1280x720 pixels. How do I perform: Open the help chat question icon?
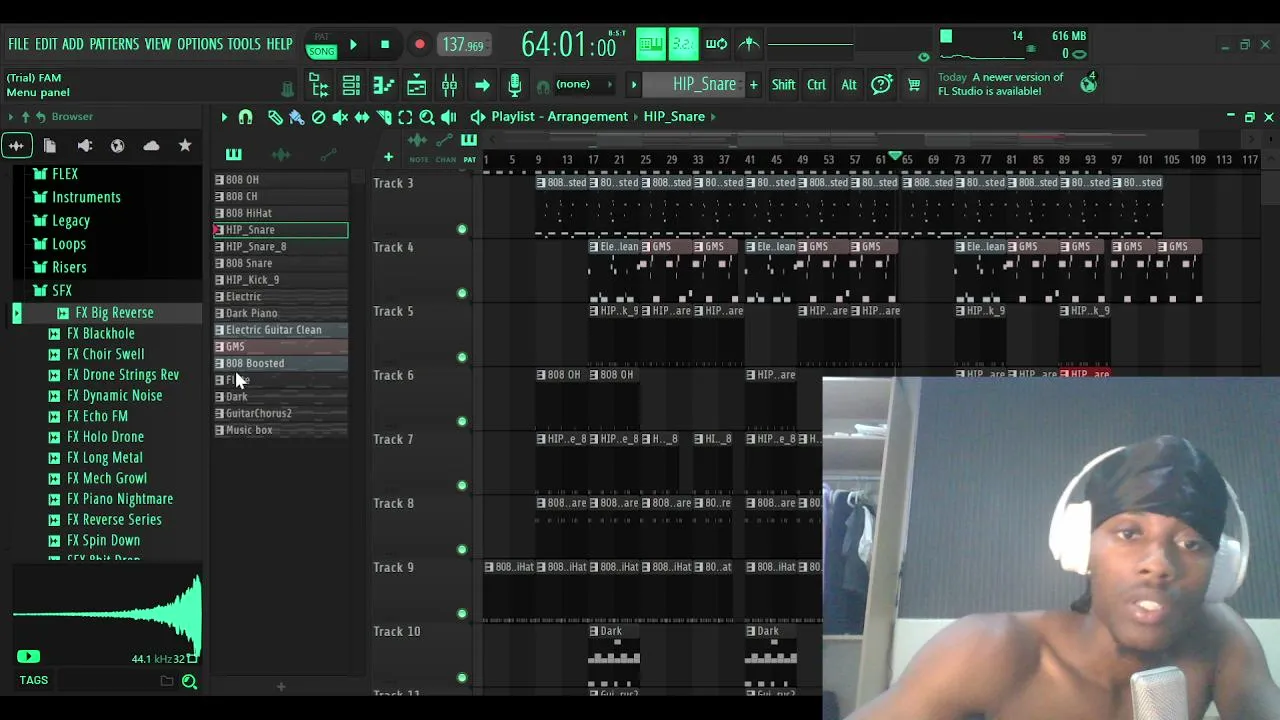881,85
